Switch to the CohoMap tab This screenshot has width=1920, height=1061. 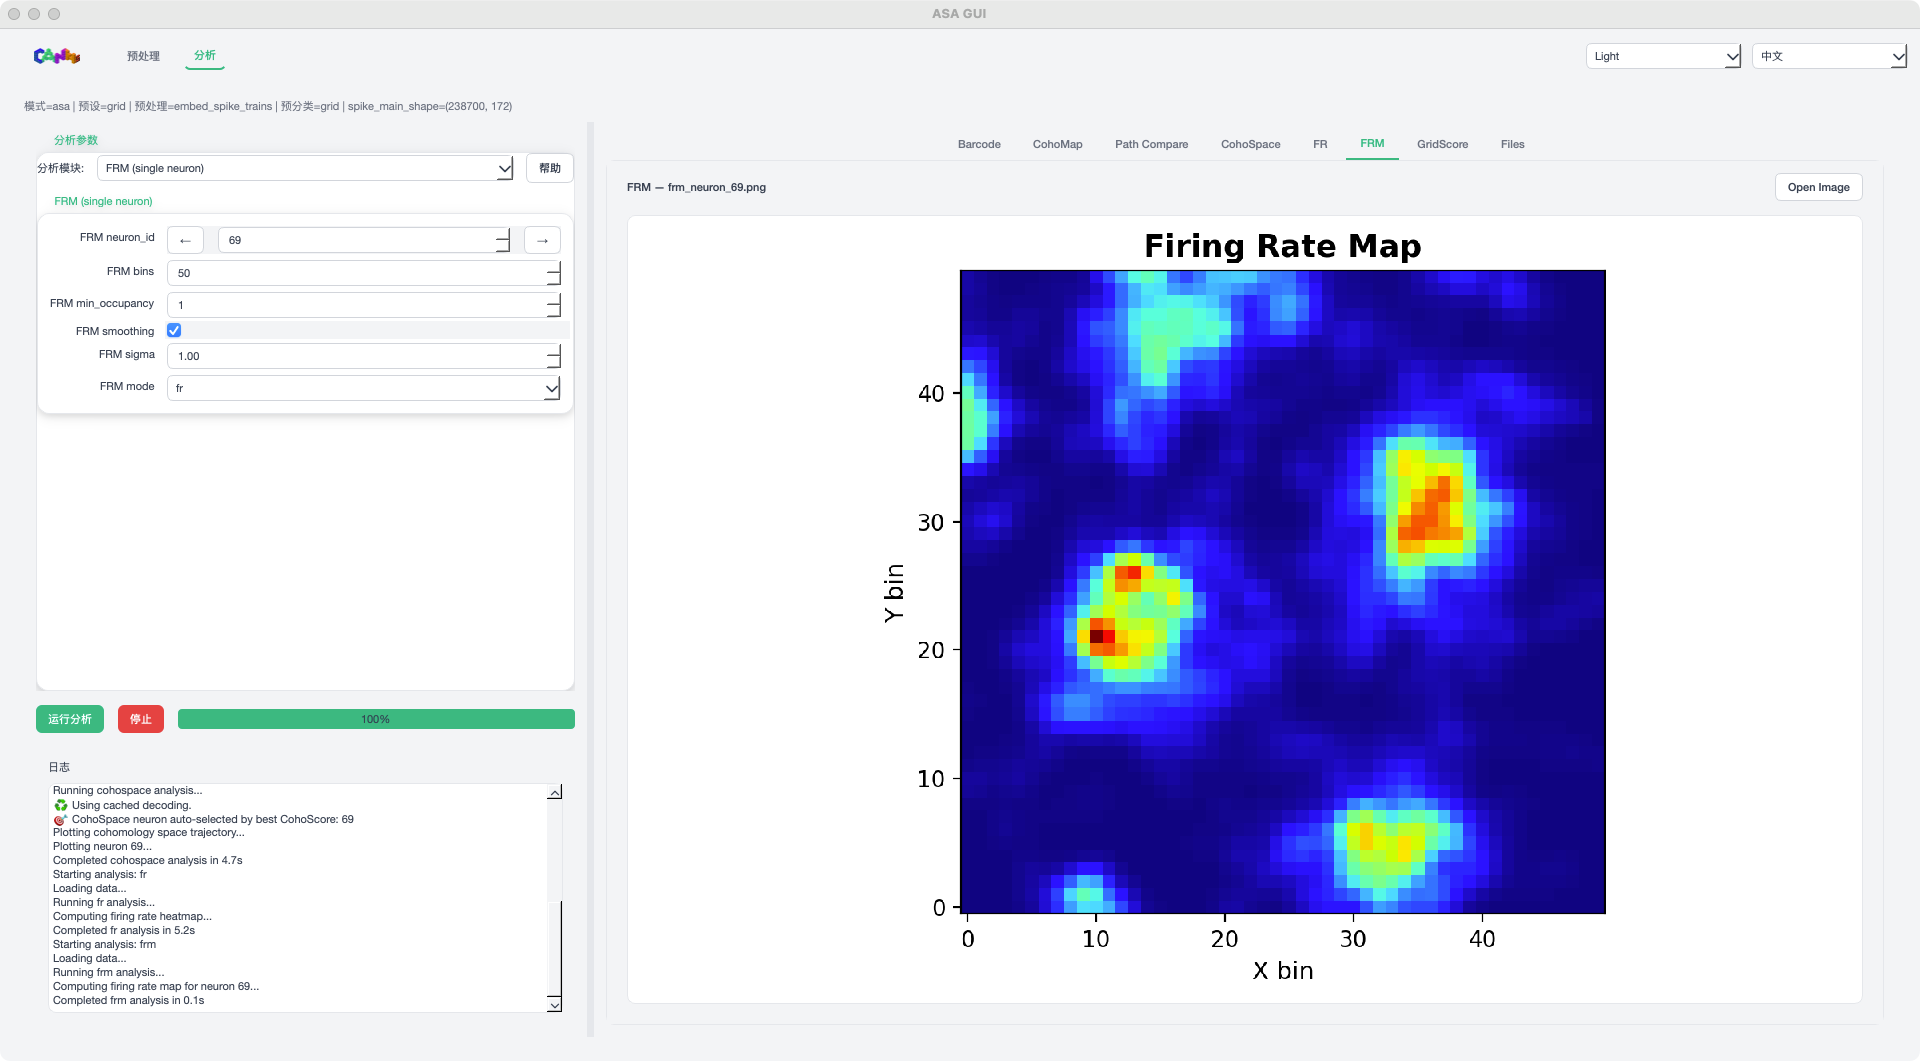(1057, 144)
